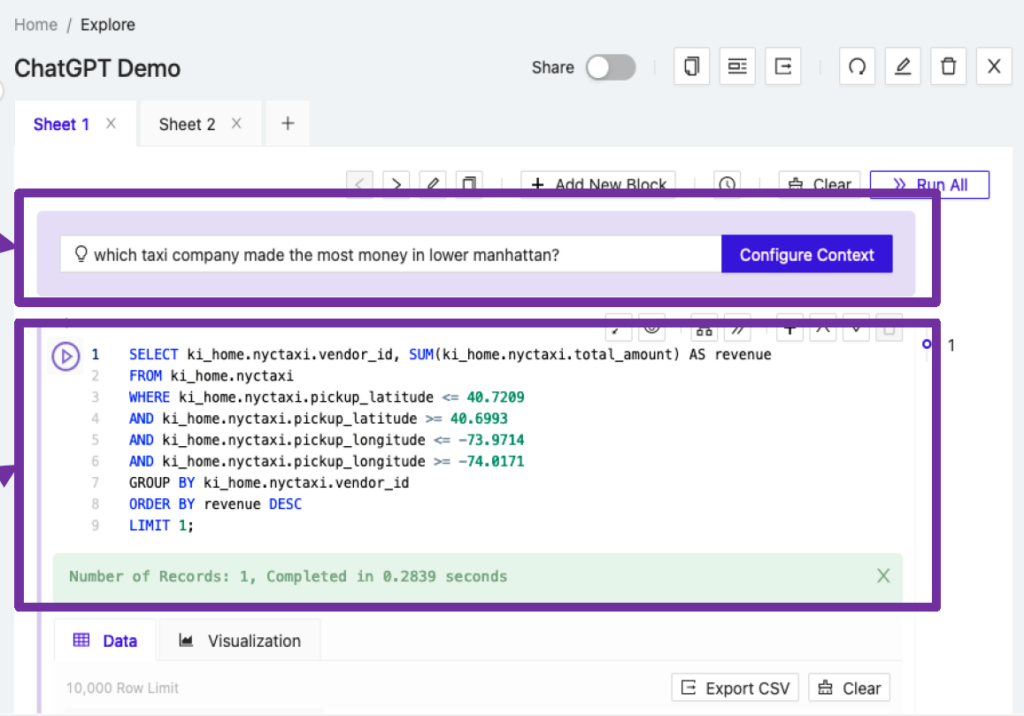Run the SQL block using the play icon

[66, 356]
